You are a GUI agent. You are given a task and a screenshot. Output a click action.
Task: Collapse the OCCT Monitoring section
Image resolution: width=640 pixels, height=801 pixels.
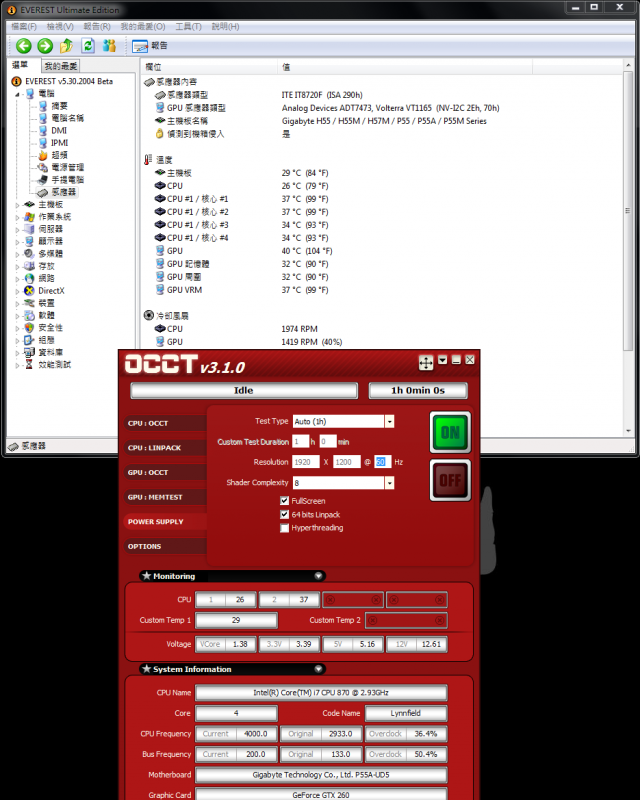click(318, 576)
